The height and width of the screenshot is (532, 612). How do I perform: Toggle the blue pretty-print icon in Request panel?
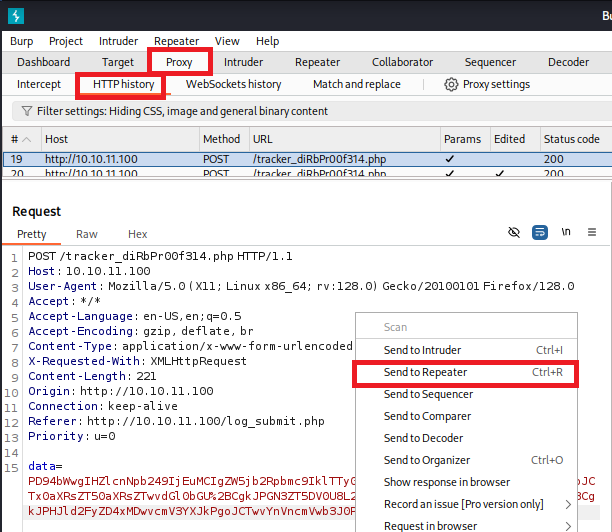540,232
